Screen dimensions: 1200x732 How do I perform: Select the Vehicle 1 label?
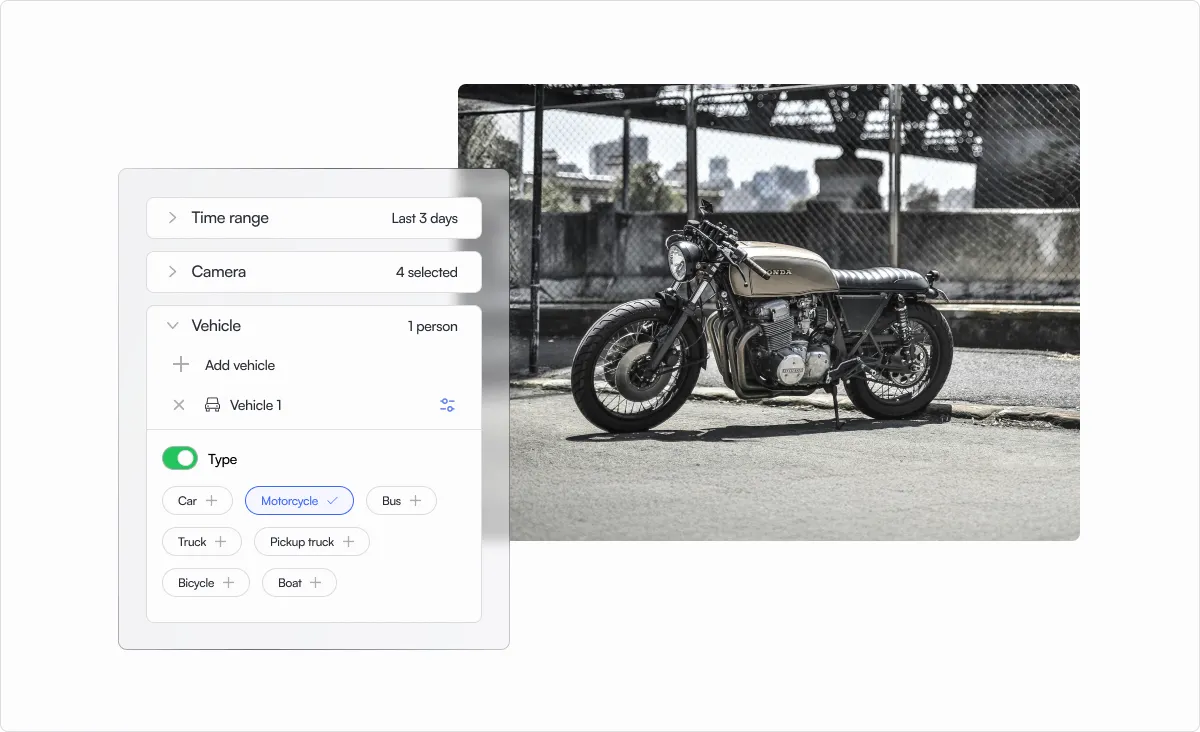coord(256,405)
